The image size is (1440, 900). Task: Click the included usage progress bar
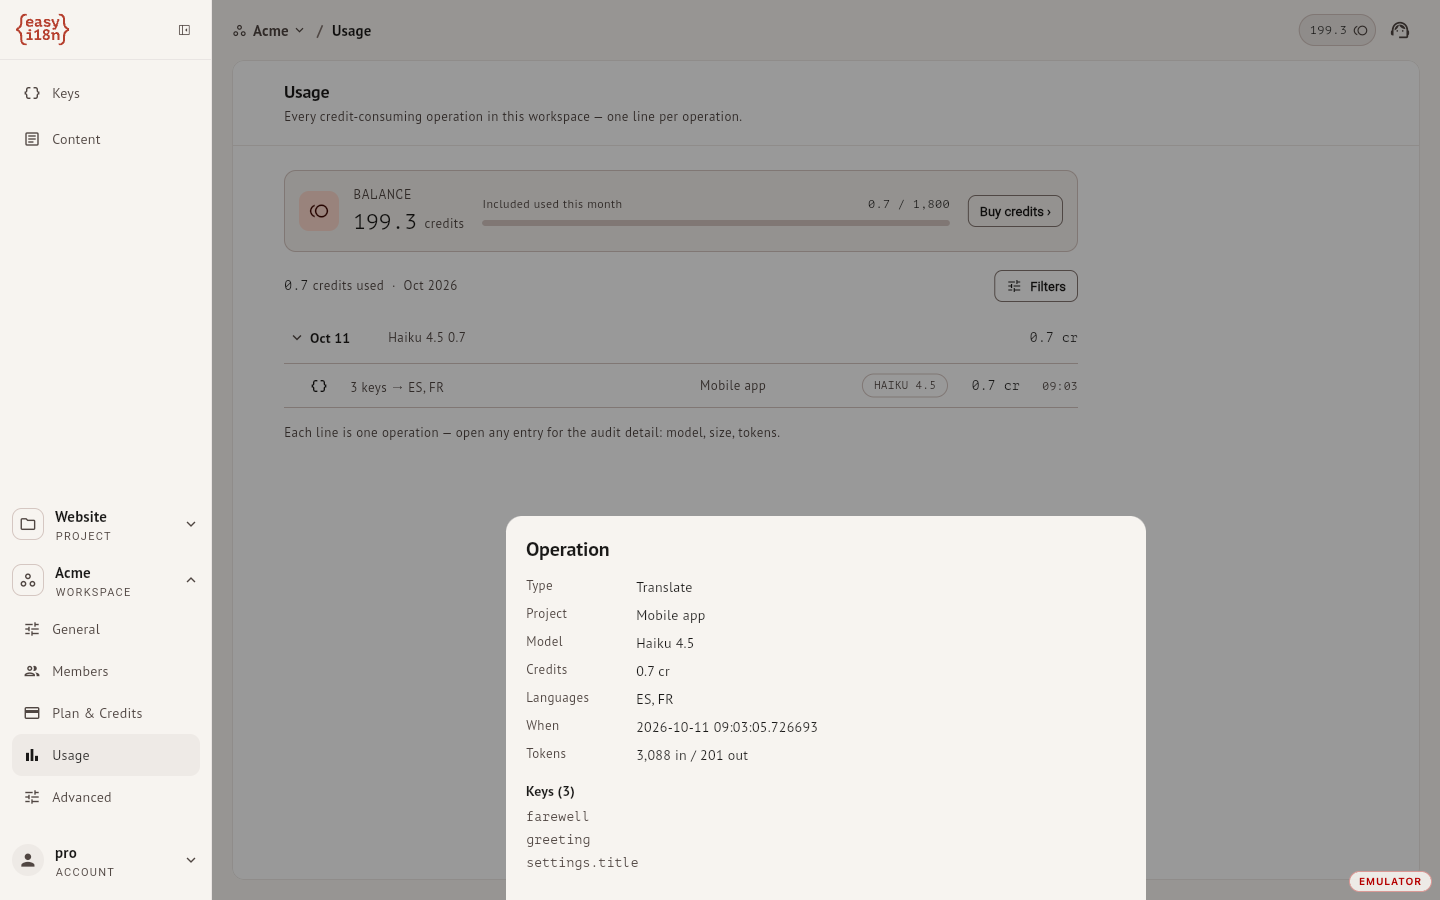pyautogui.click(x=716, y=223)
